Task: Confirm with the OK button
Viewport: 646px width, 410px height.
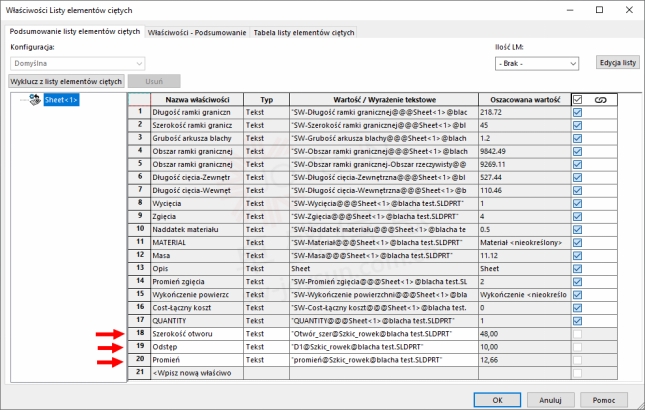Action: pos(497,400)
